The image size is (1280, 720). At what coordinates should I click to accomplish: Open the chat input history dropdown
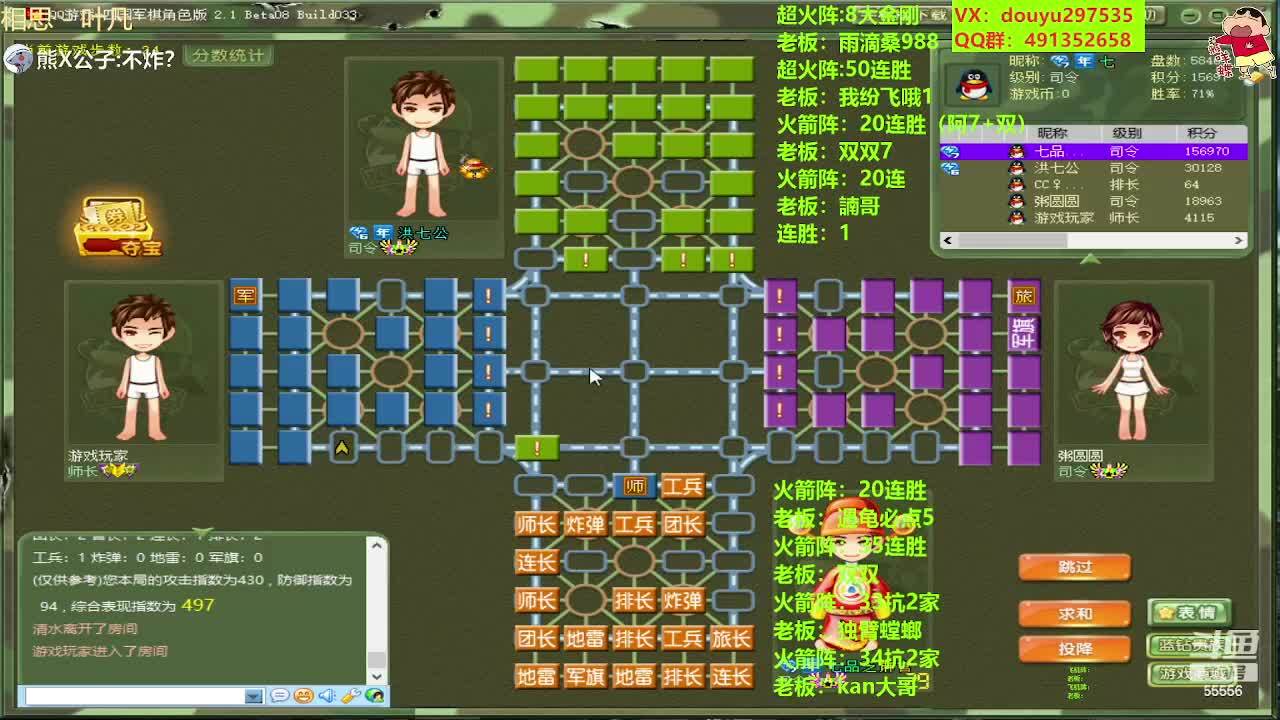253,696
